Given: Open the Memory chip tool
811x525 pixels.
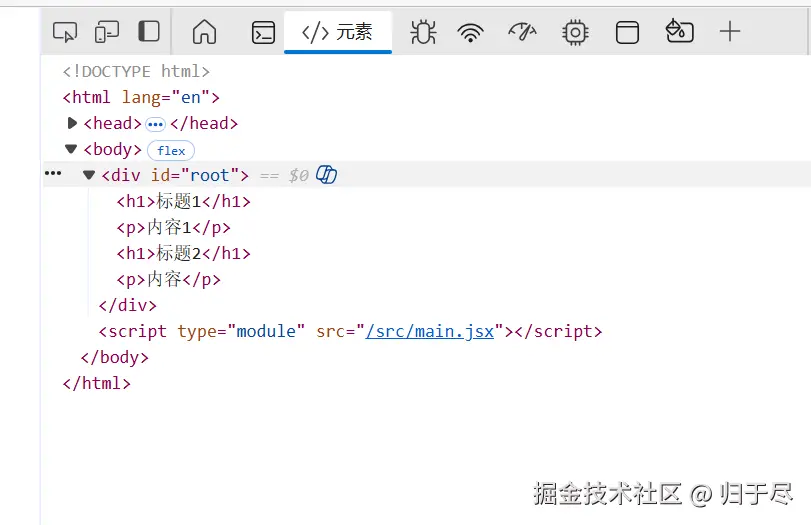Looking at the screenshot, I should click(x=575, y=33).
